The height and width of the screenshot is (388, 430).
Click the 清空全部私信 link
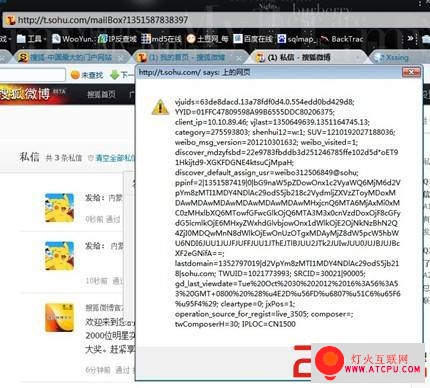pos(115,158)
